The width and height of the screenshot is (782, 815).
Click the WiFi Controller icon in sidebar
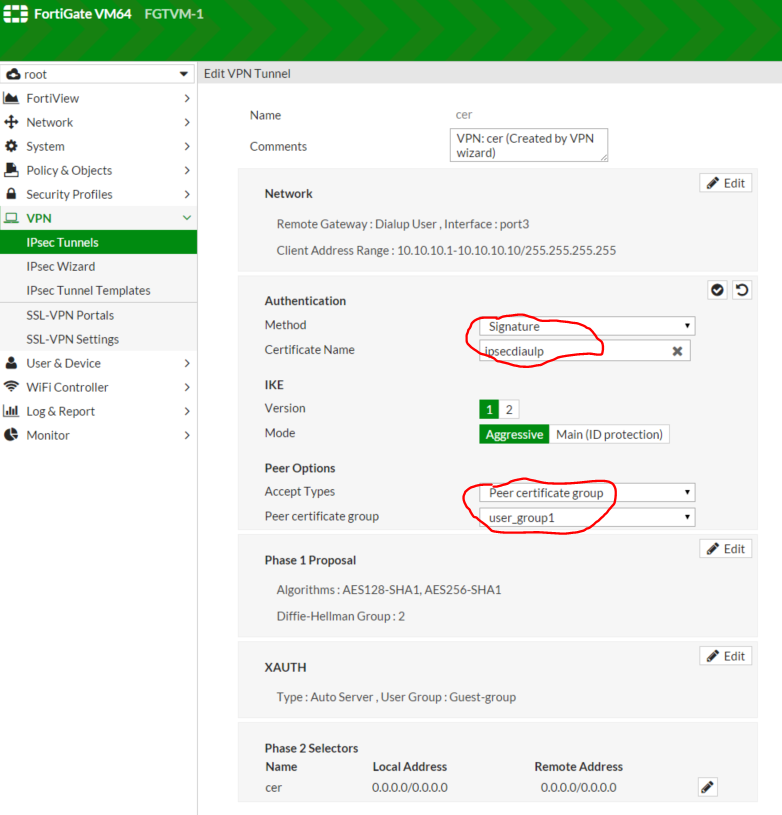click(12, 387)
